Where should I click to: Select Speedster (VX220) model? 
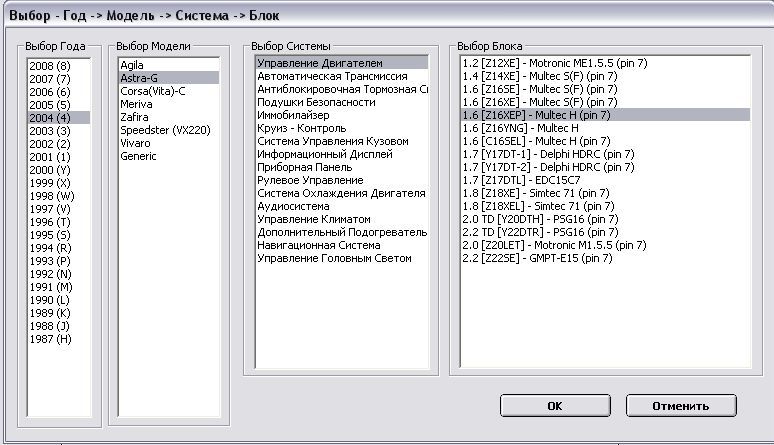(165, 129)
